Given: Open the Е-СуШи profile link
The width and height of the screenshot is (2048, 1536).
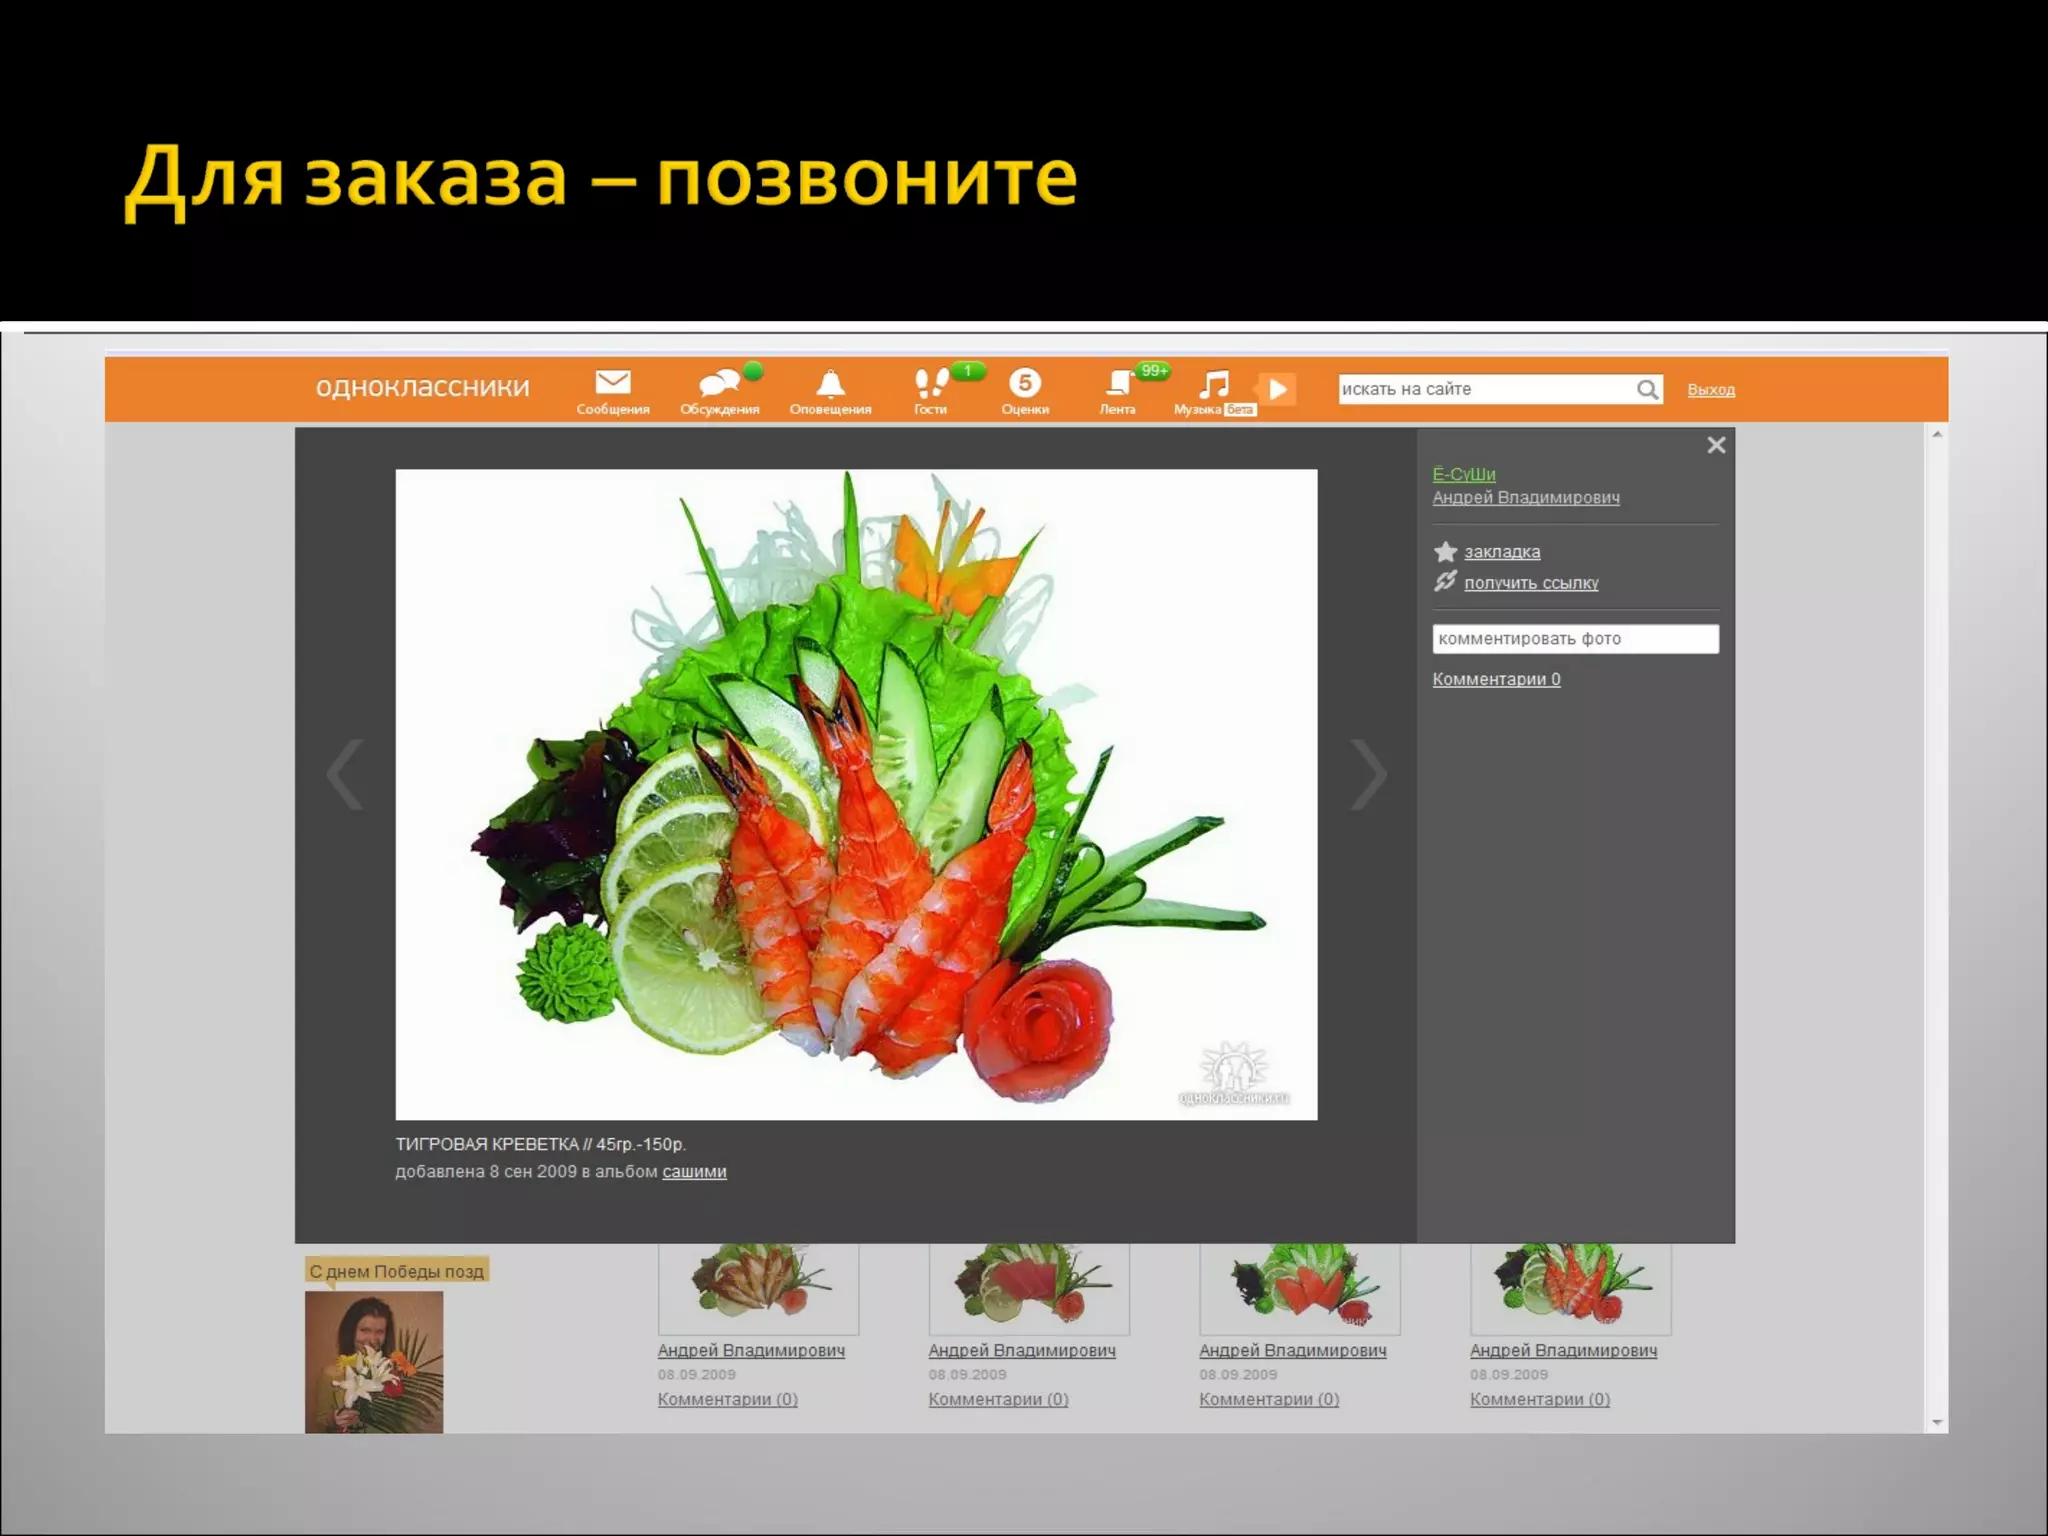Looking at the screenshot, I should (1463, 474).
